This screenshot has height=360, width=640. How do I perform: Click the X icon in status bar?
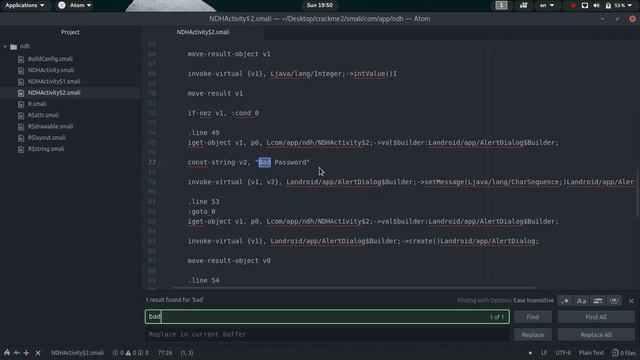(38, 353)
